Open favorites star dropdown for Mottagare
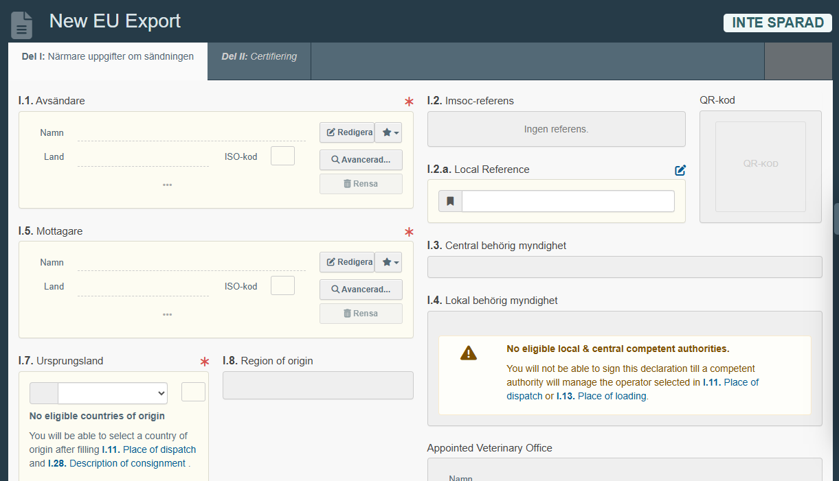This screenshot has width=839, height=481. click(x=388, y=262)
